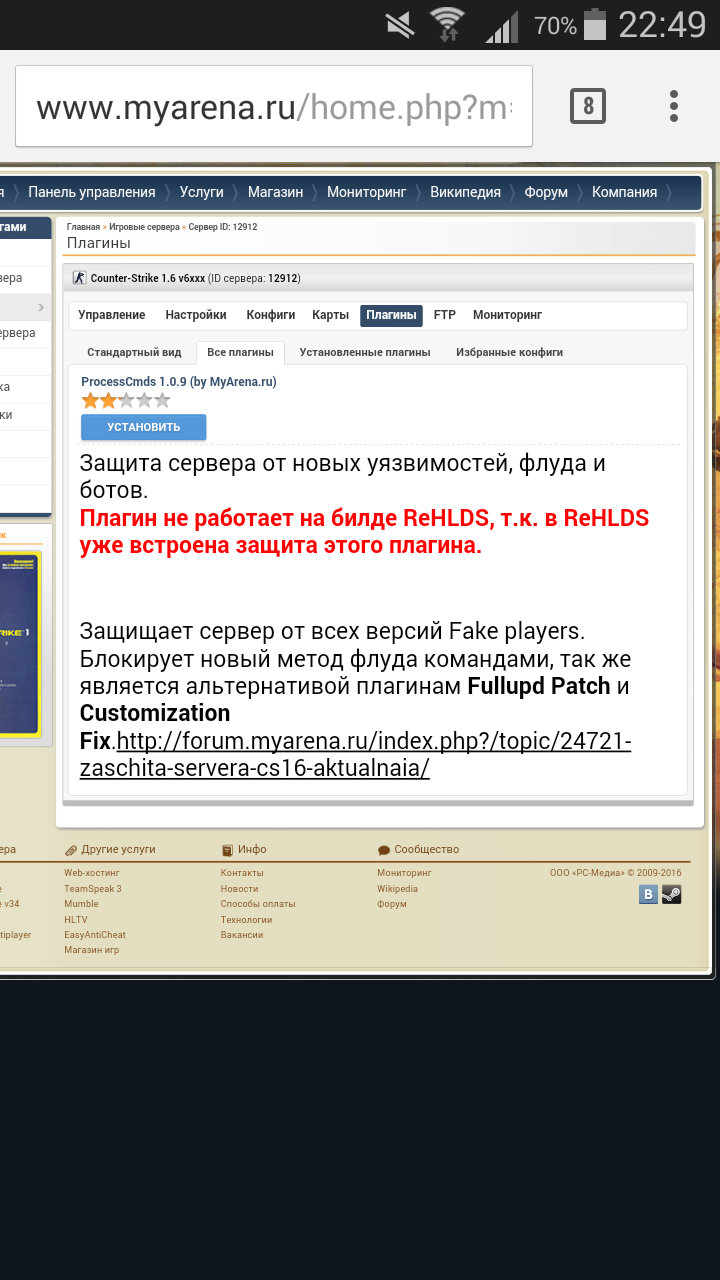Select the Избранные конфиги sub-tab

click(510, 352)
